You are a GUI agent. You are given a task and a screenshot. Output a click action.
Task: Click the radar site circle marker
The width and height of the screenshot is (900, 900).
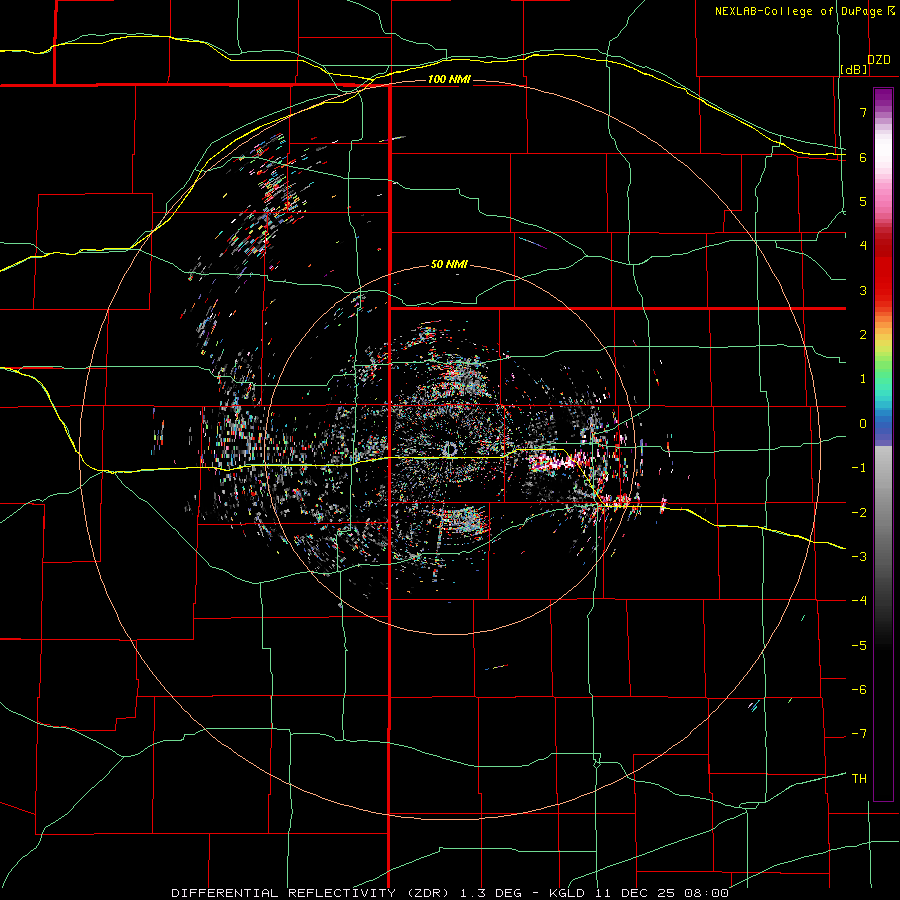[x=451, y=449]
